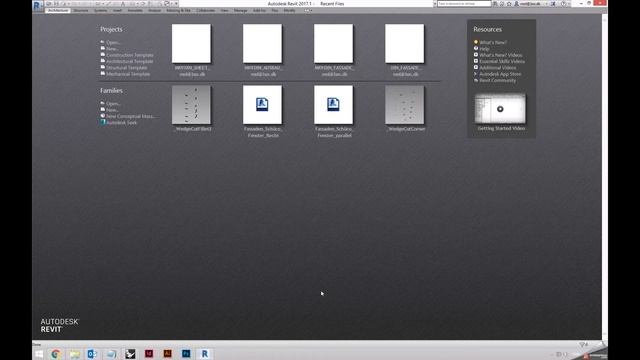Open the Help question mark icon

[564, 4]
